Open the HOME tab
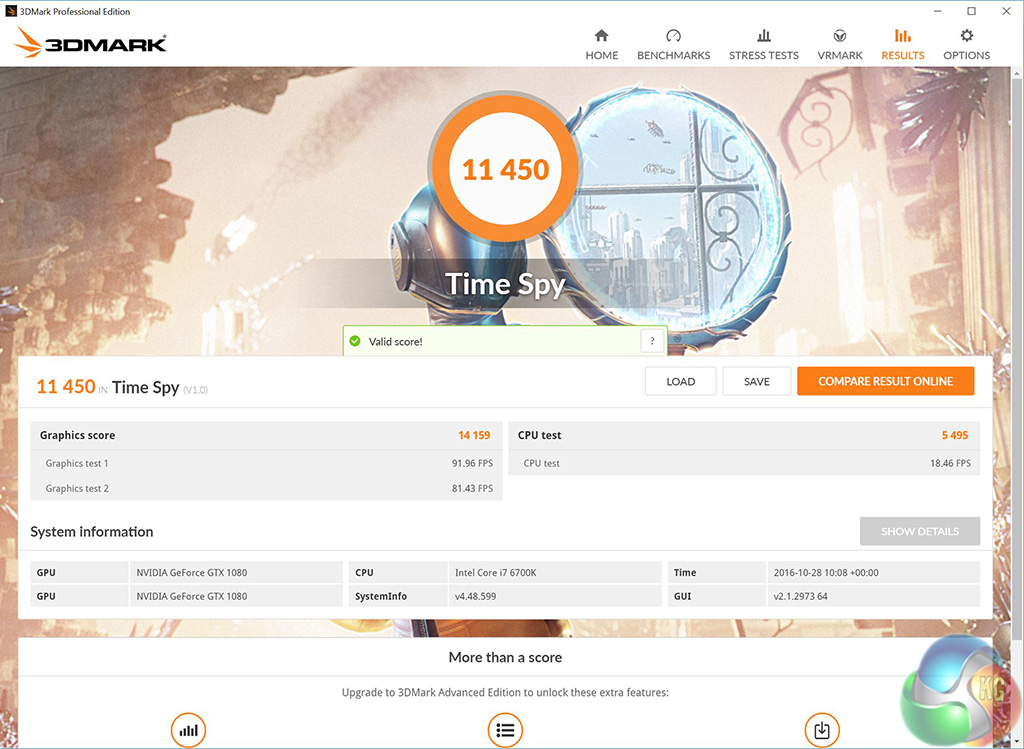Screen dimensions: 1024x749 coord(601,44)
